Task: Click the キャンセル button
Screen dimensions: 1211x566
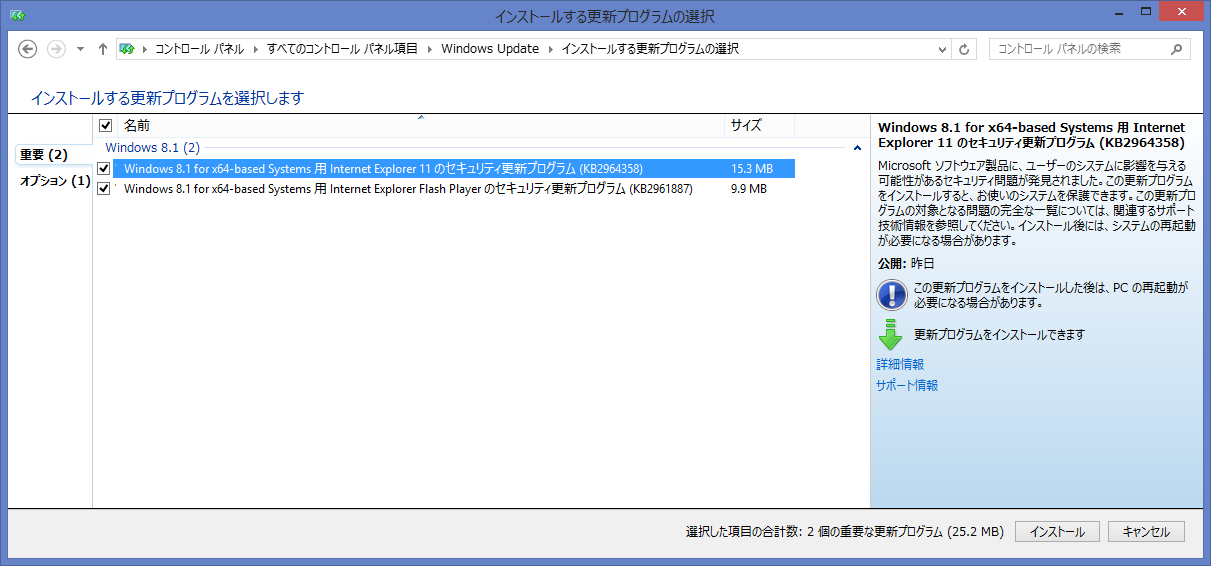Action: (x=1146, y=532)
